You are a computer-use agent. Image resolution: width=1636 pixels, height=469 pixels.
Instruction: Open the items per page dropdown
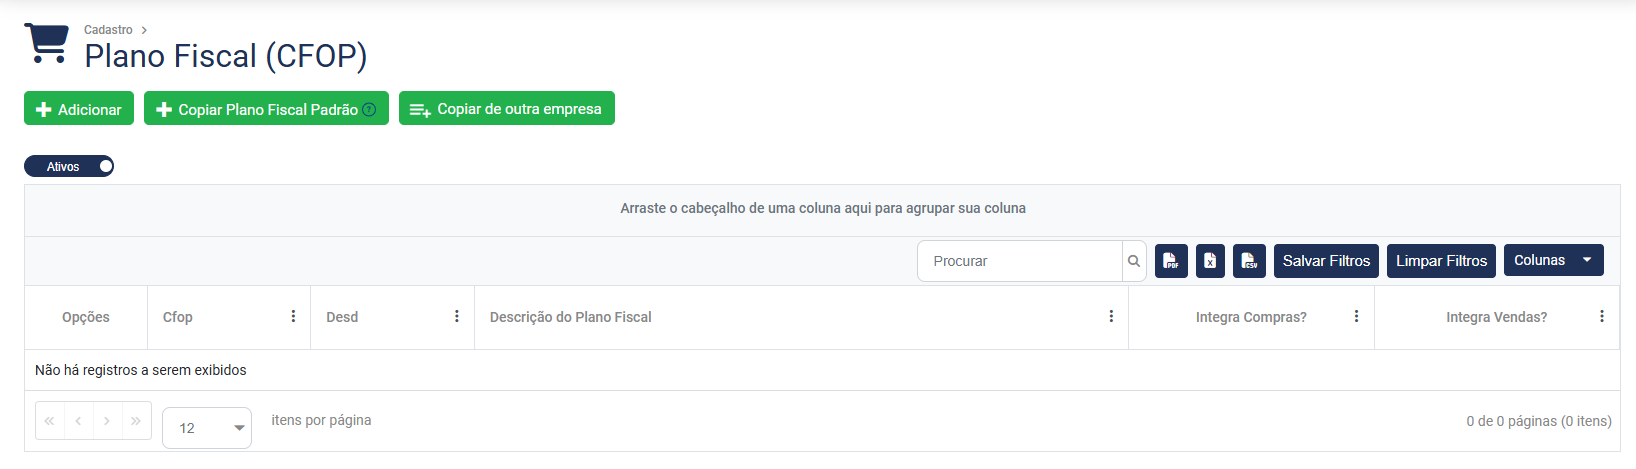tap(207, 428)
